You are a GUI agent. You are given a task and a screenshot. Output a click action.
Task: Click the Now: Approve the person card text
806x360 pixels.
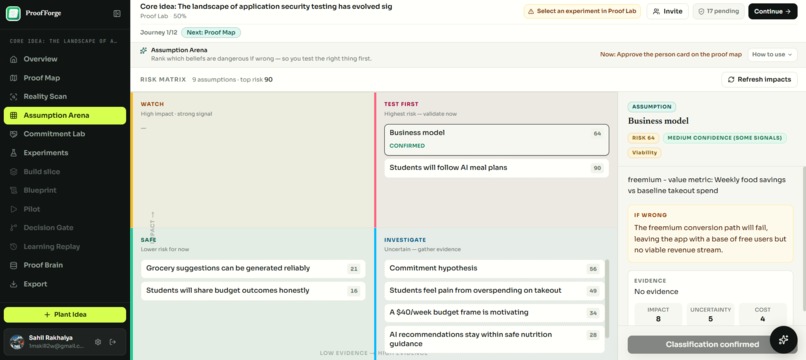click(x=671, y=55)
